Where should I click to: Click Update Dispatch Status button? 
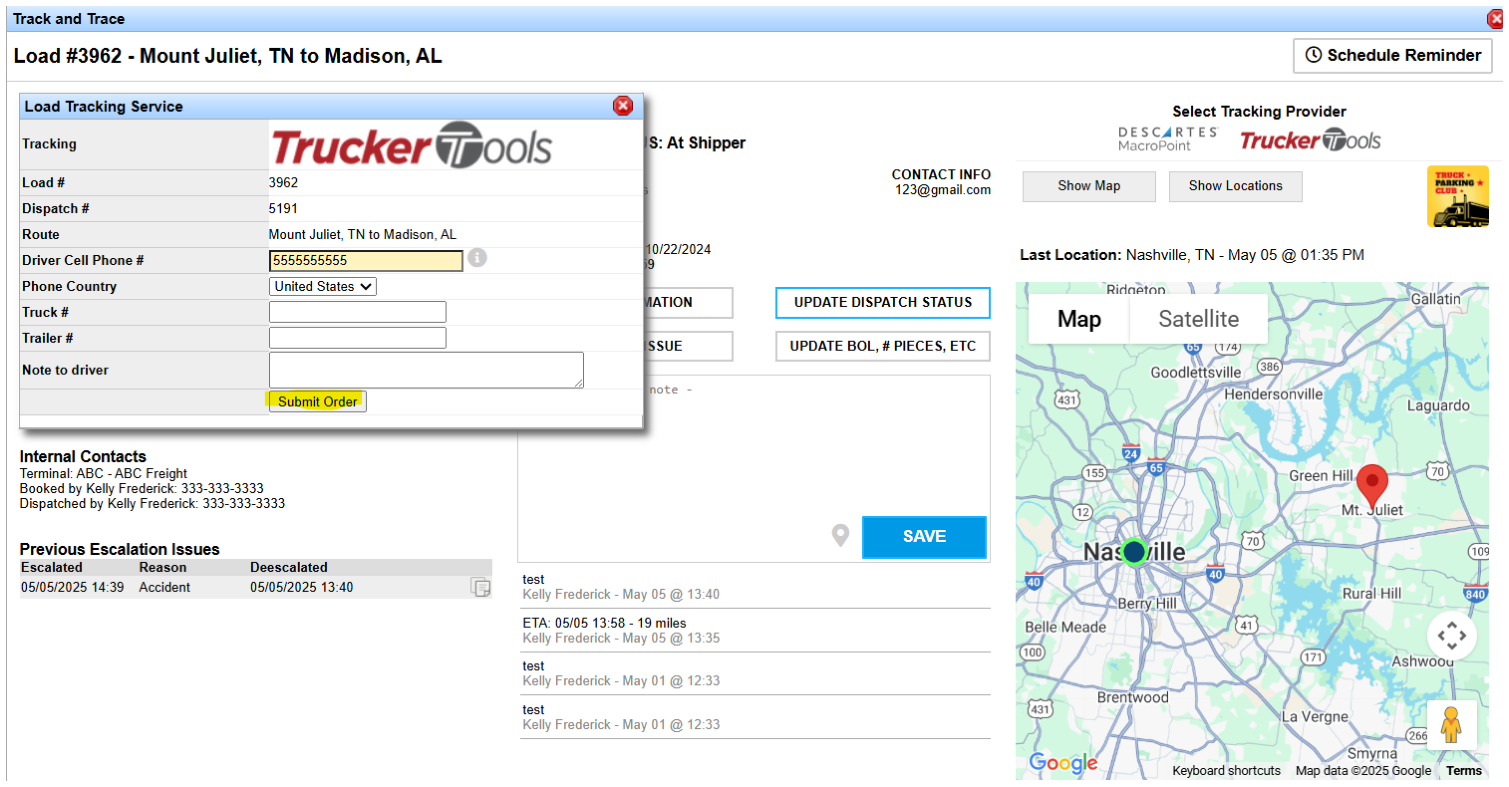coord(883,302)
